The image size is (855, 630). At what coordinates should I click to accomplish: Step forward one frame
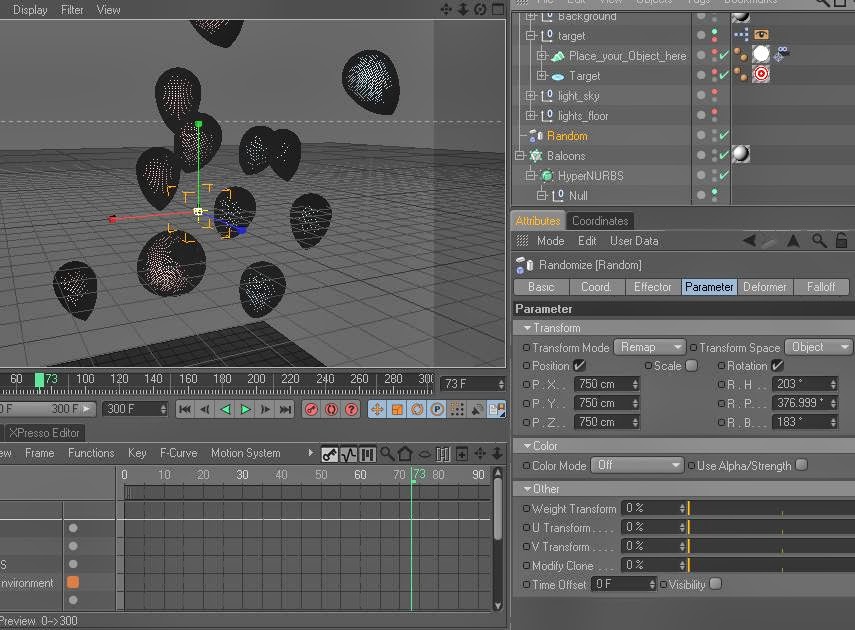pyautogui.click(x=266, y=409)
